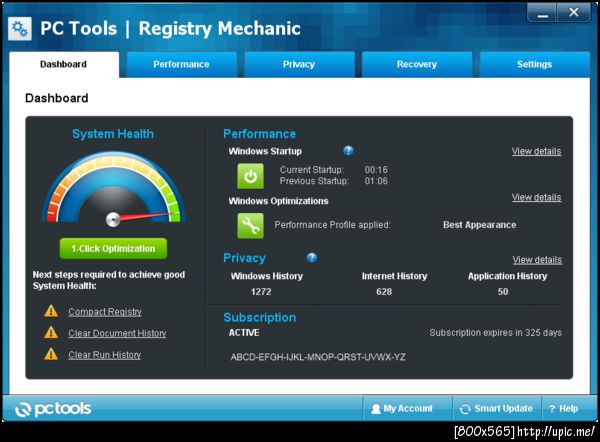Viewport: 600px width, 442px height.
Task: Open the Compact Registry link
Action: (x=105, y=312)
